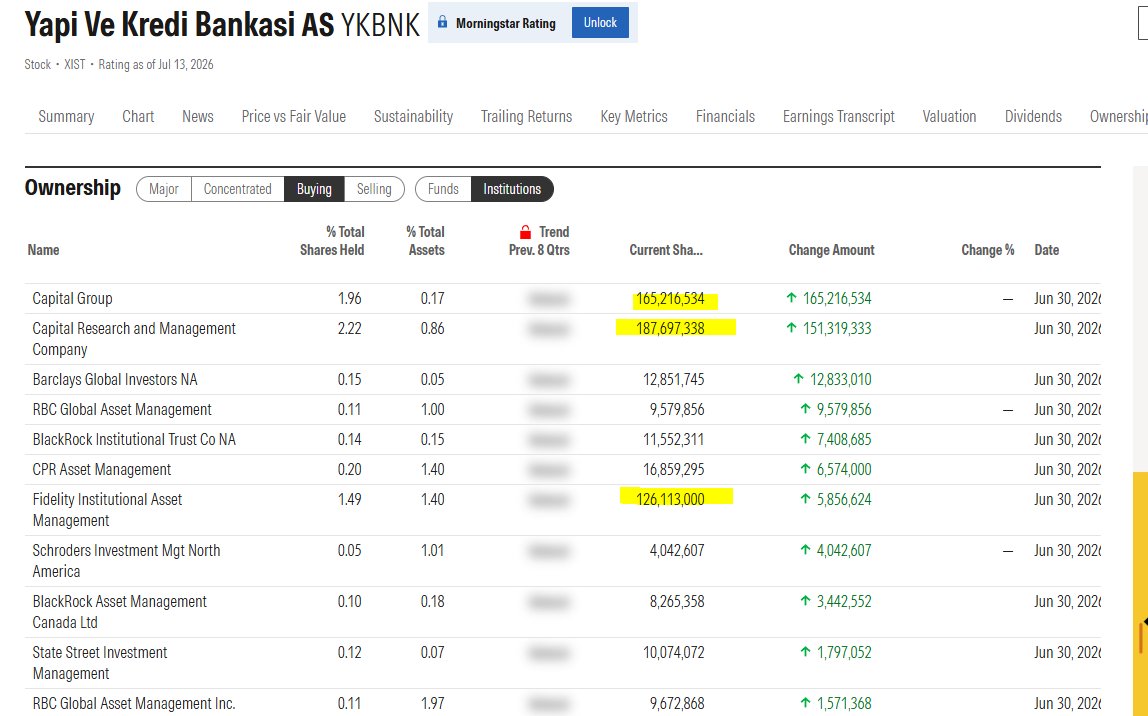Click RBC Global Asset Management Inc.
Image resolution: width=1148 pixels, height=716 pixels.
coord(134,704)
